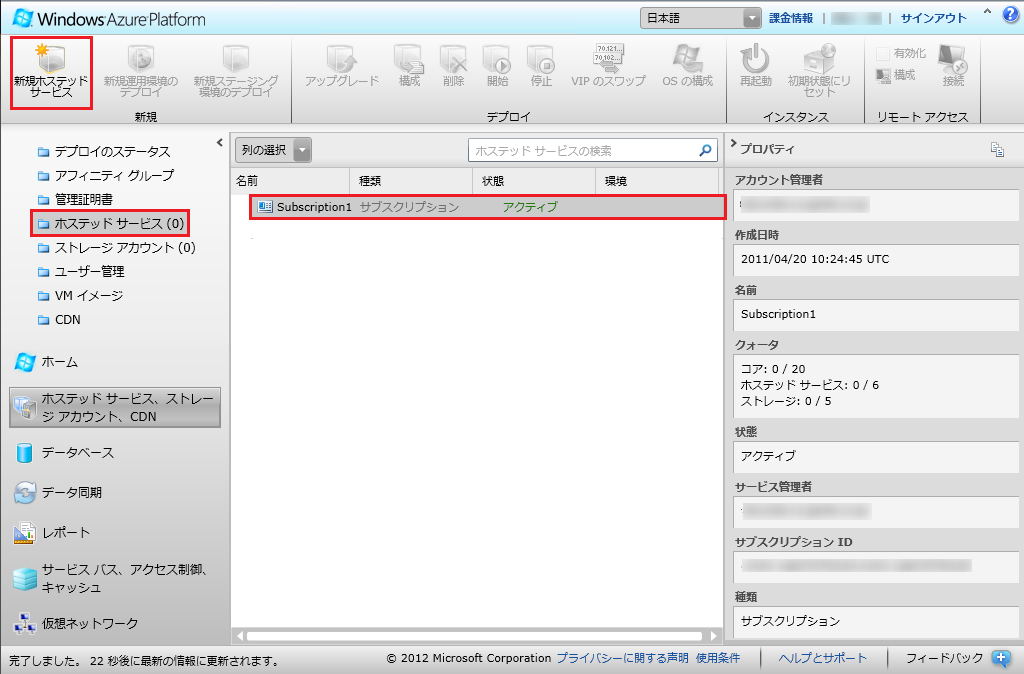
Task: Click the VIP のスワップ icon
Action: tap(608, 57)
